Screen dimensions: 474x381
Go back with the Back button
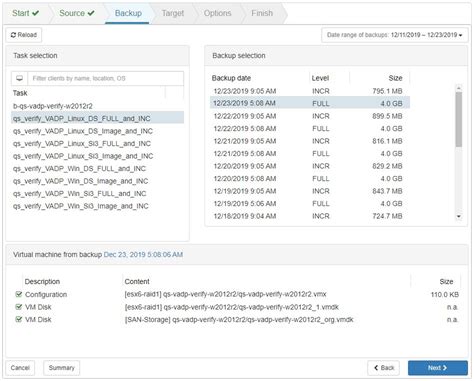(384, 368)
